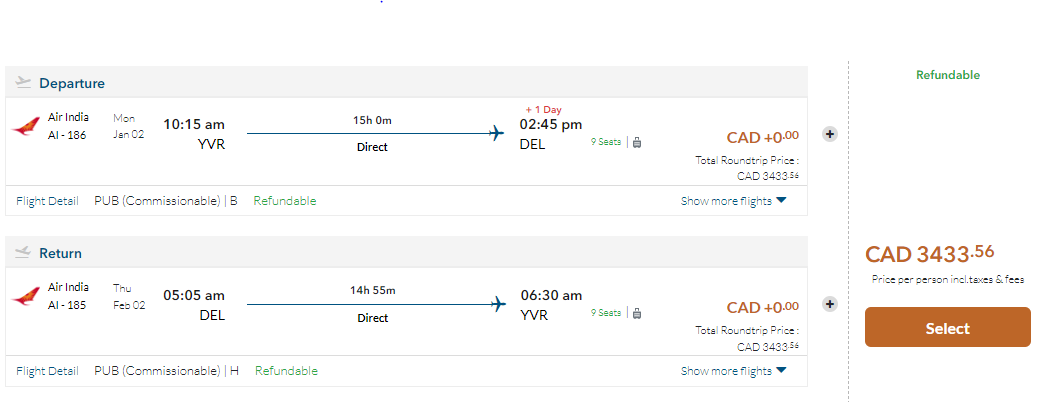Click the Departure section header
1041x402 pixels.
72,83
